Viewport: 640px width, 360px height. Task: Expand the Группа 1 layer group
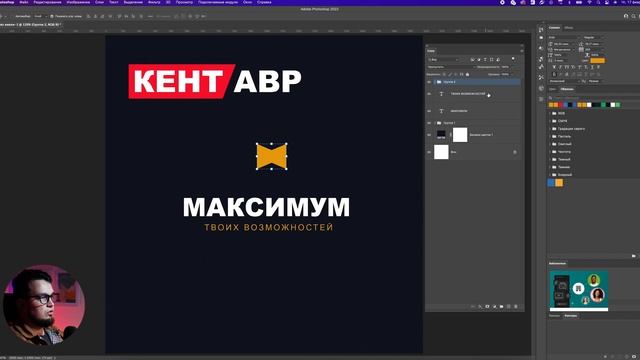pyautogui.click(x=435, y=123)
